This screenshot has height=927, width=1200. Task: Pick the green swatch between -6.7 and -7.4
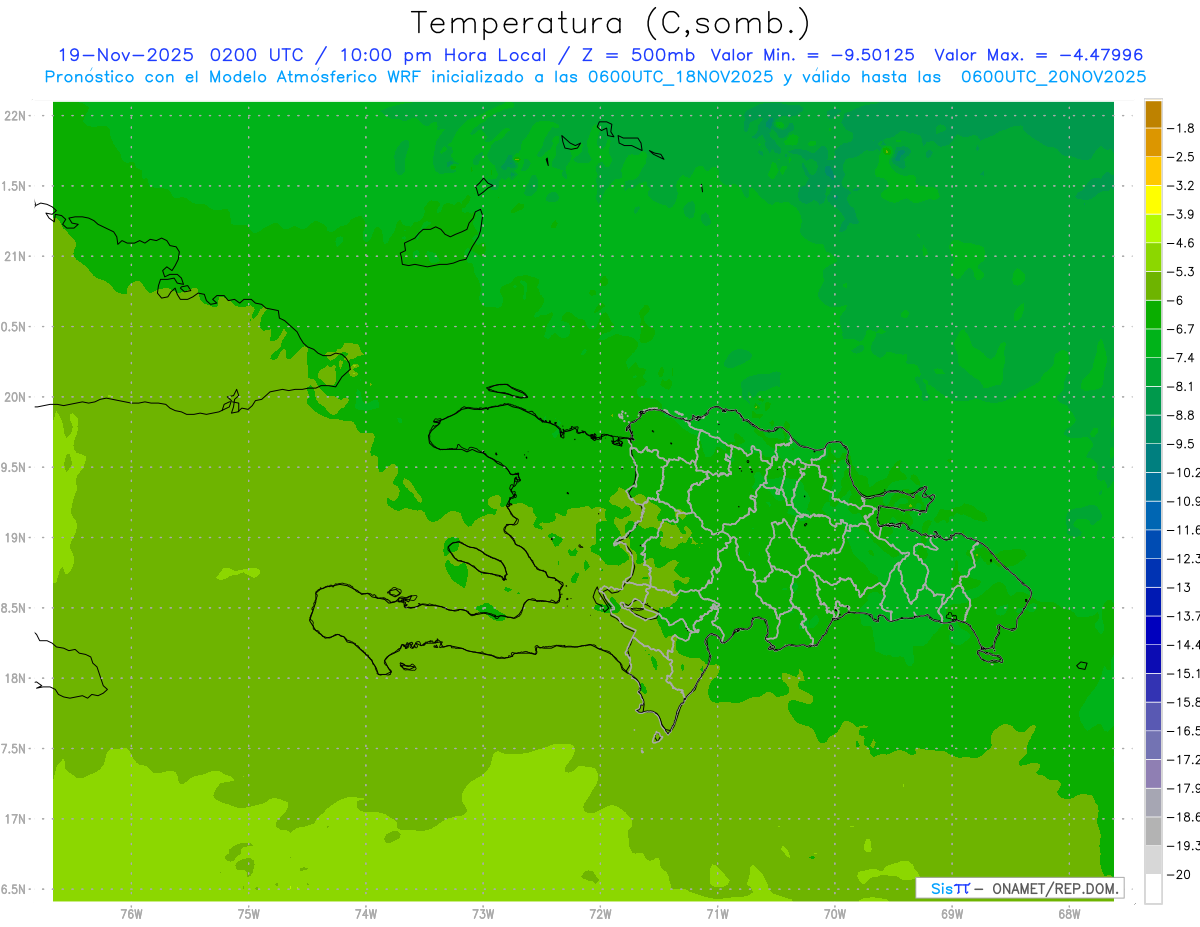pyautogui.click(x=1153, y=343)
